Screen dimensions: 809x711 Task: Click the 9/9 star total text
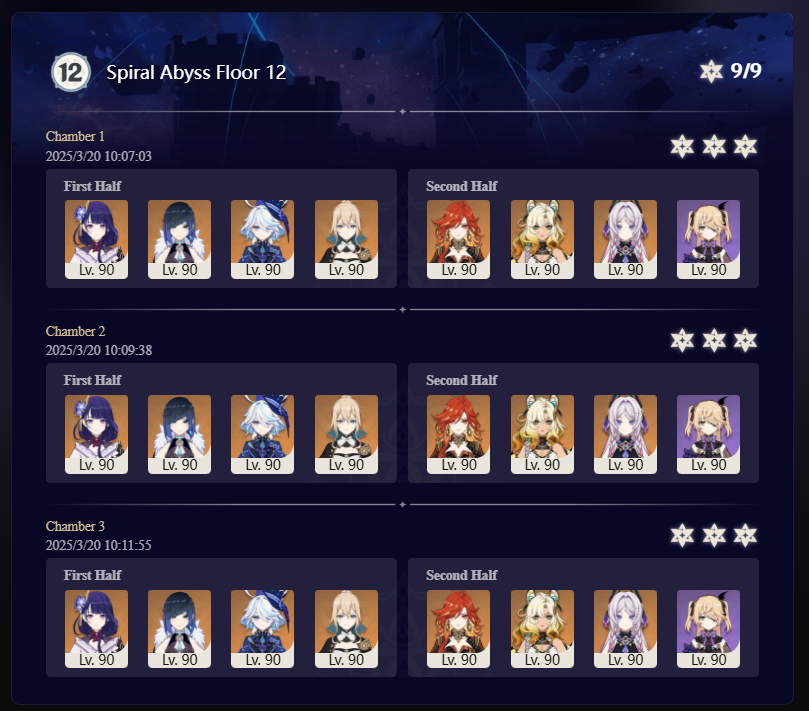(x=746, y=71)
